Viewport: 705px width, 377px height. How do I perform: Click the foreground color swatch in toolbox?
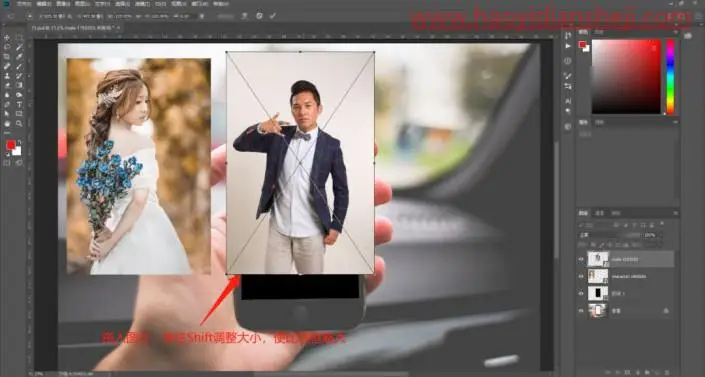10,145
